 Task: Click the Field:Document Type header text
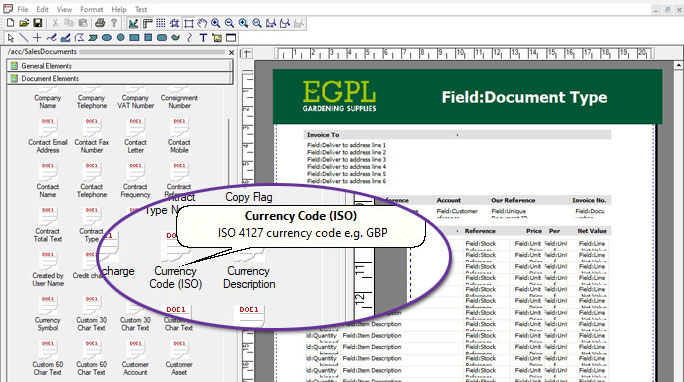pyautogui.click(x=524, y=97)
